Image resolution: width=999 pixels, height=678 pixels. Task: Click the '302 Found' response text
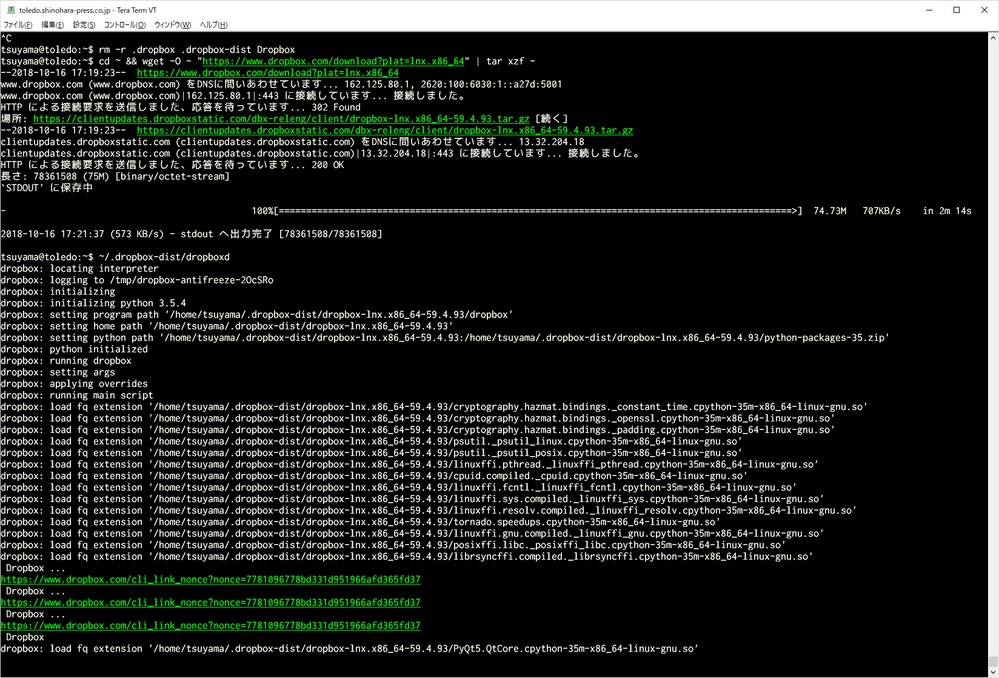(336, 107)
